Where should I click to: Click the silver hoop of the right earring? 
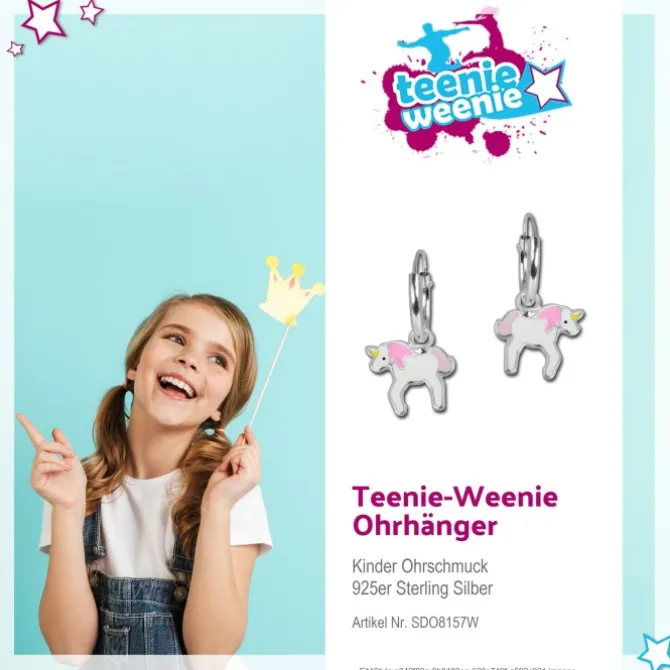[x=530, y=258]
